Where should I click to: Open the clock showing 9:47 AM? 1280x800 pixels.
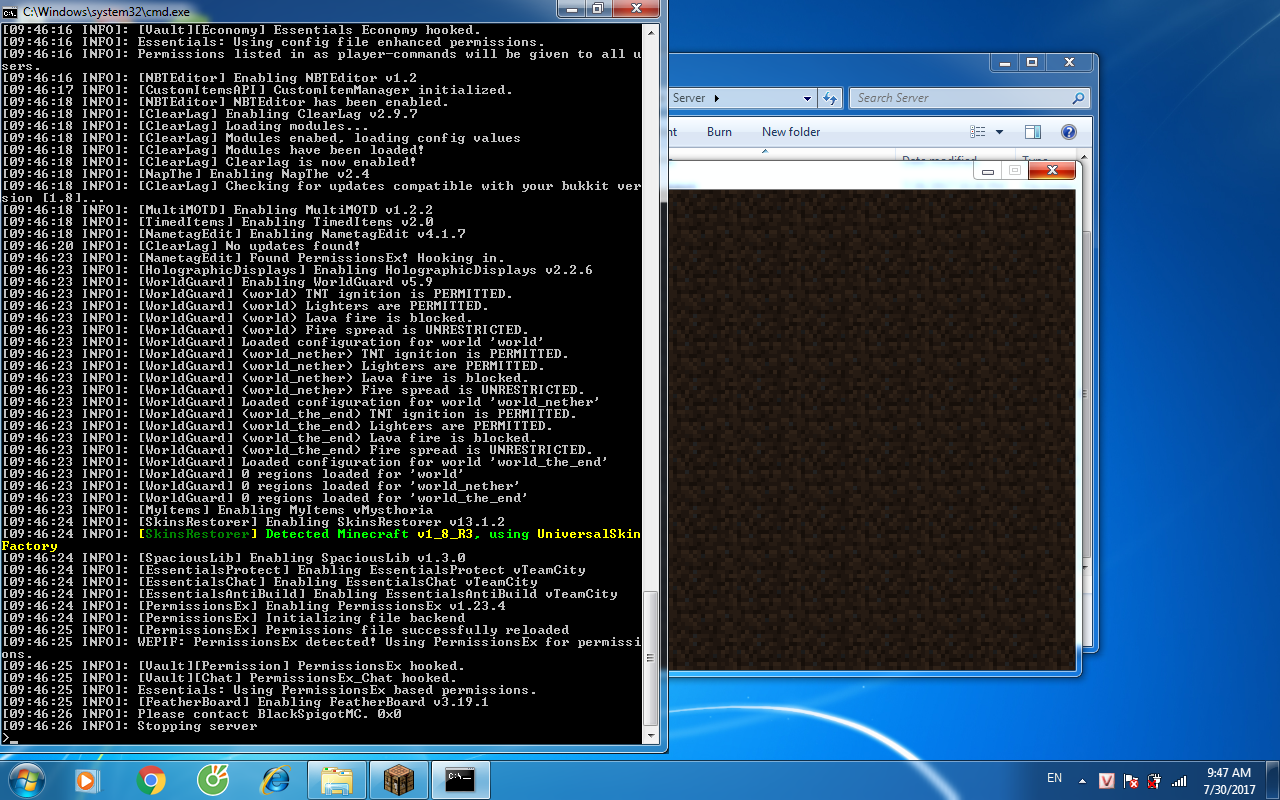(x=1229, y=780)
